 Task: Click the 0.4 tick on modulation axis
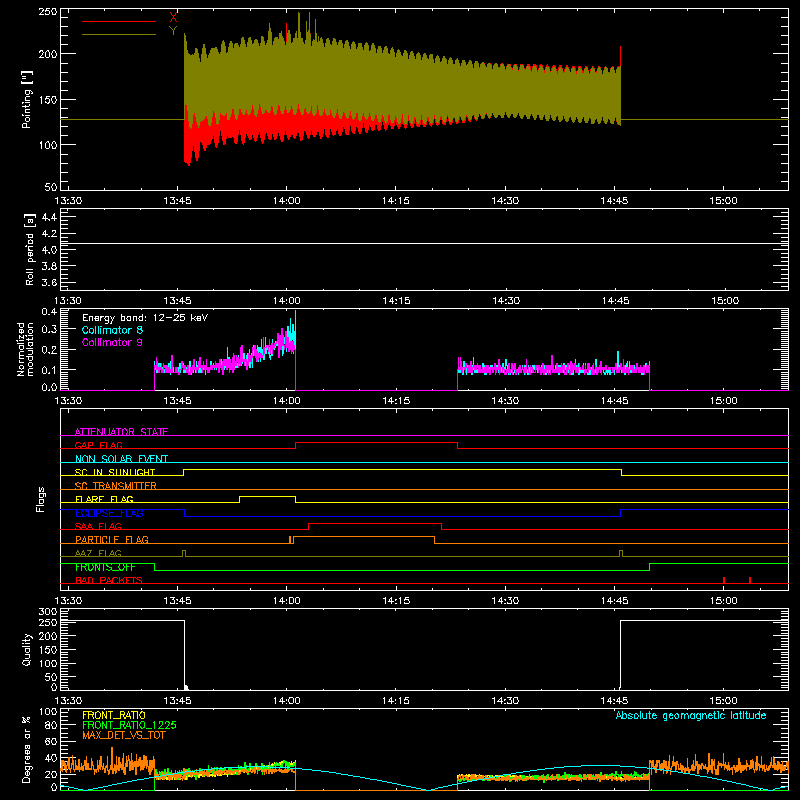pyautogui.click(x=49, y=311)
